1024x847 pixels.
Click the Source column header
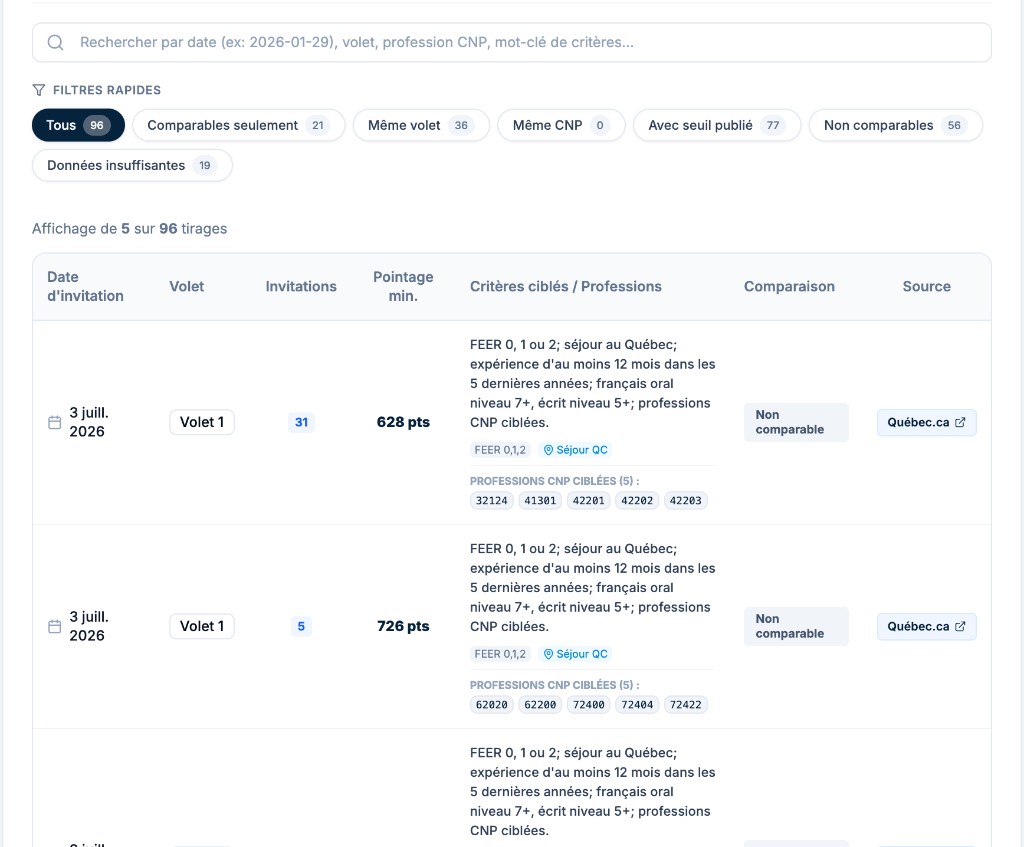pyautogui.click(x=926, y=286)
